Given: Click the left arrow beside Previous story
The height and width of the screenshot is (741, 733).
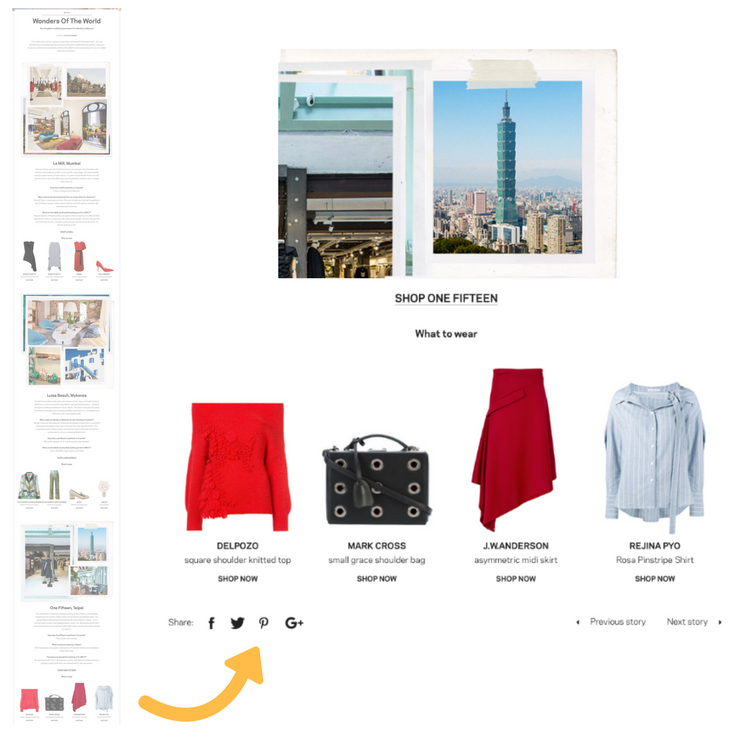Looking at the screenshot, I should click(x=578, y=622).
